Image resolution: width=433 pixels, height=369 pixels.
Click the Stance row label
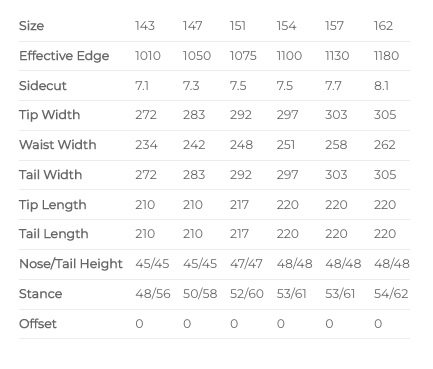[40, 294]
